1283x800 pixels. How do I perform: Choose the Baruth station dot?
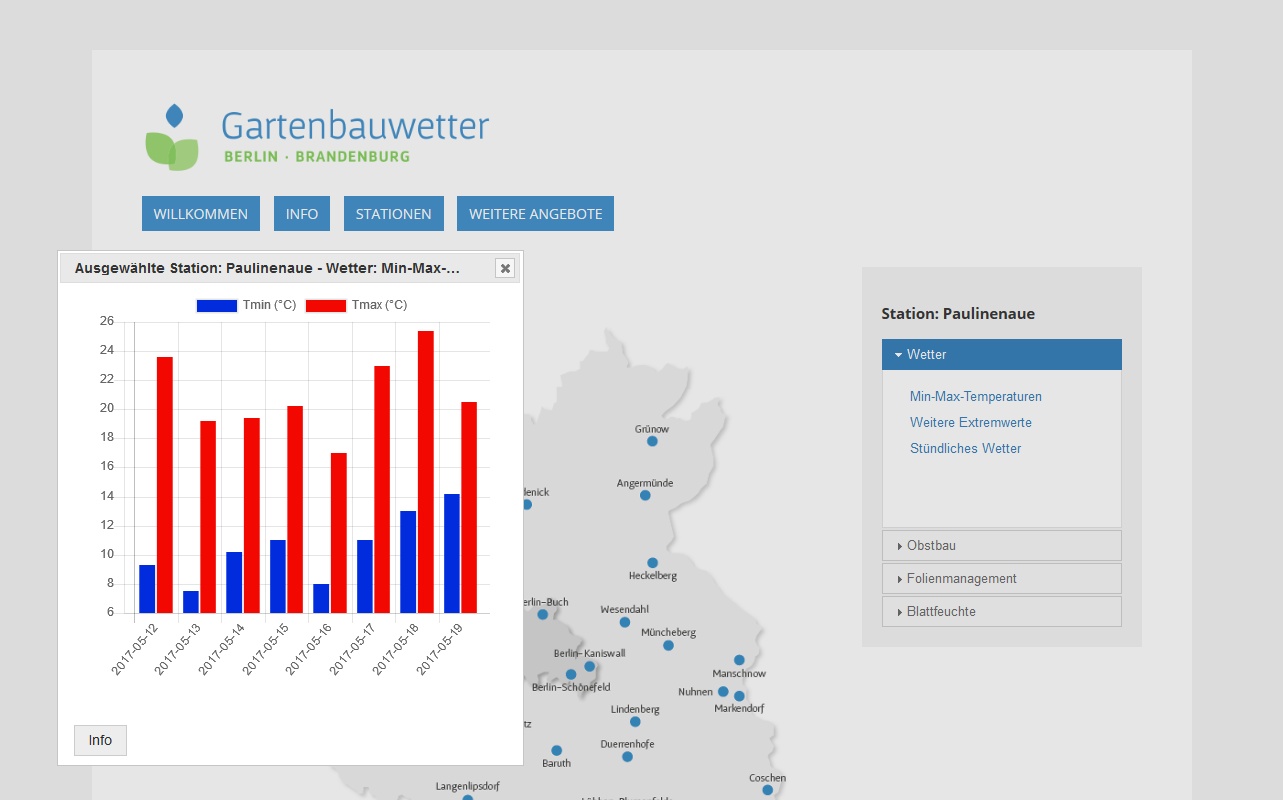point(556,750)
